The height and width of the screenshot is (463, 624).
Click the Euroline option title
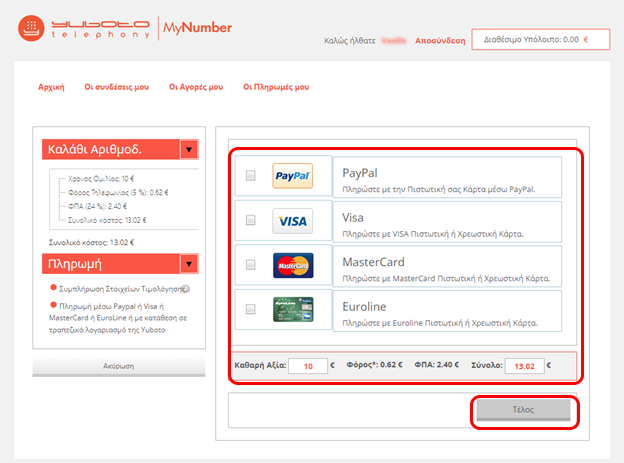click(x=364, y=307)
